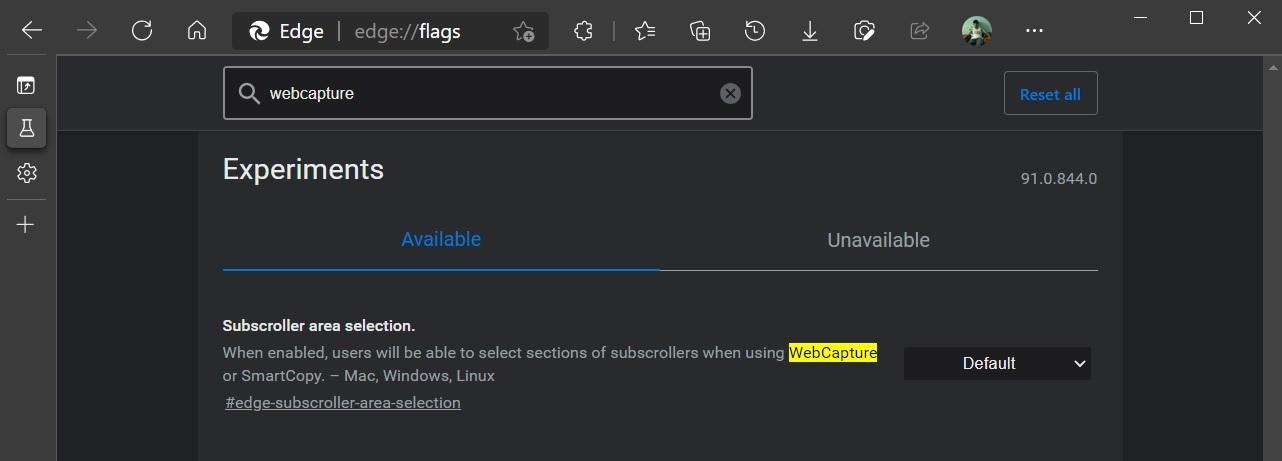Open browsing History

point(755,31)
